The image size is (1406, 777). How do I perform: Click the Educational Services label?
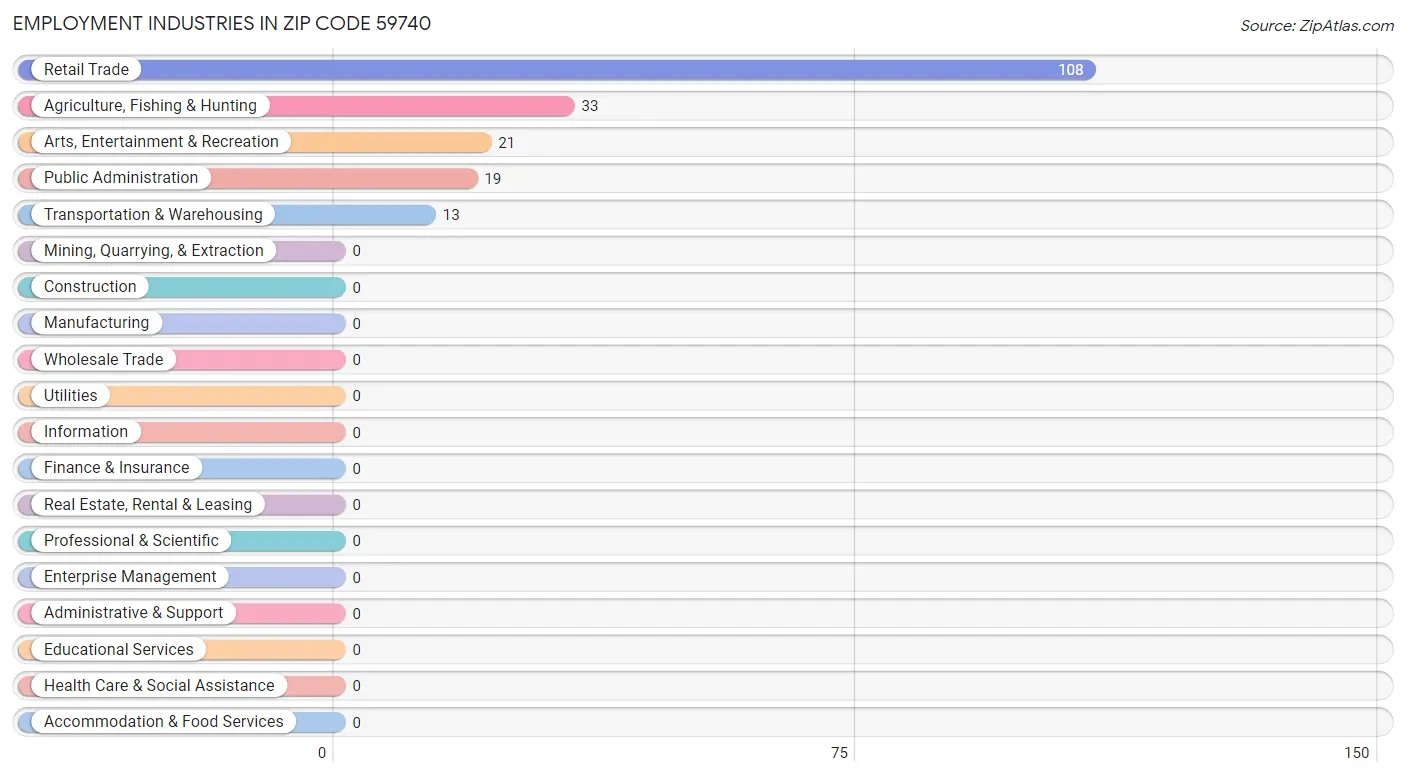(119, 650)
